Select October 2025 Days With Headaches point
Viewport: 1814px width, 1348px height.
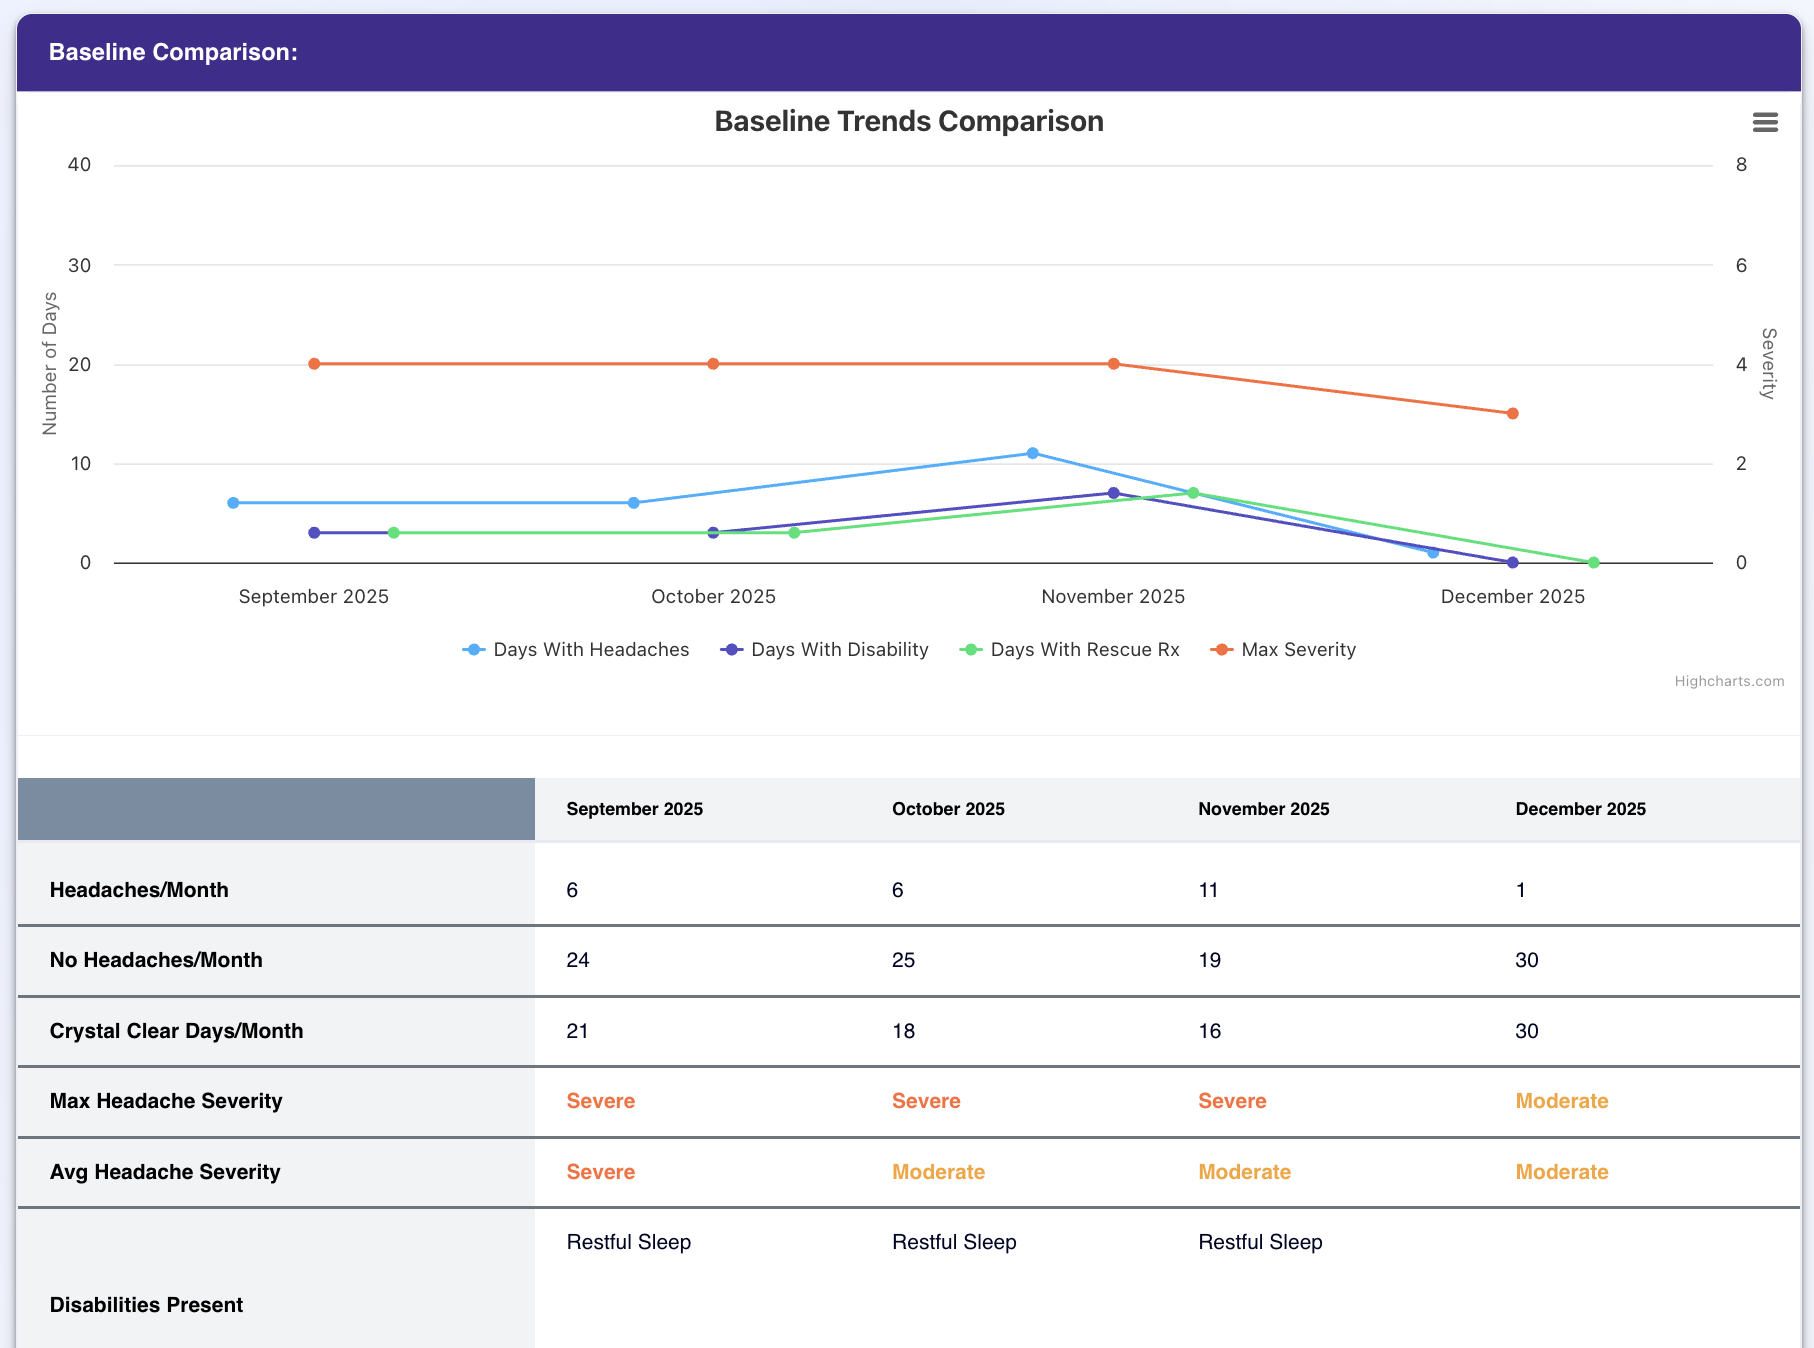(634, 503)
